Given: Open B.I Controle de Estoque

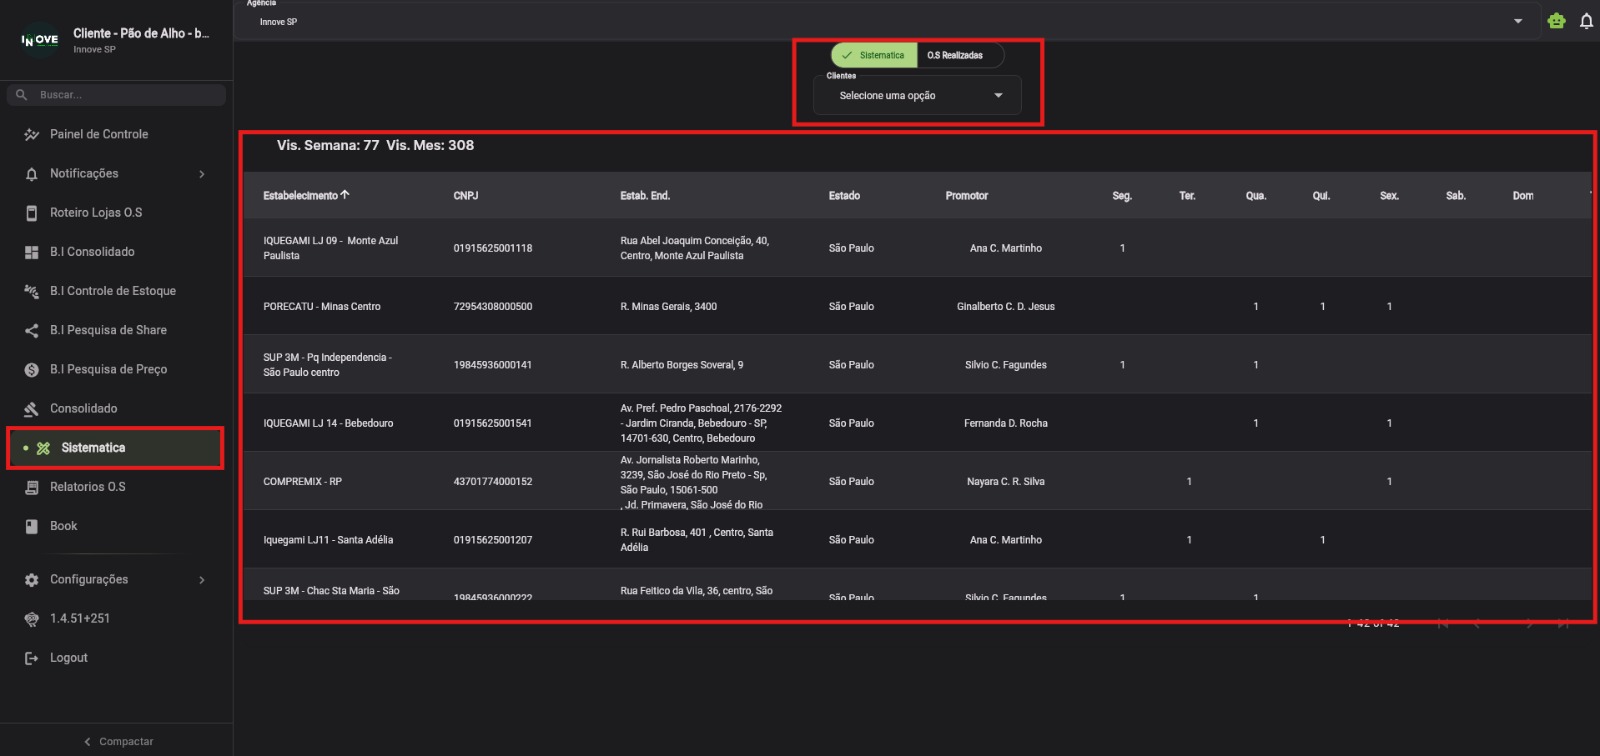Looking at the screenshot, I should click(112, 291).
